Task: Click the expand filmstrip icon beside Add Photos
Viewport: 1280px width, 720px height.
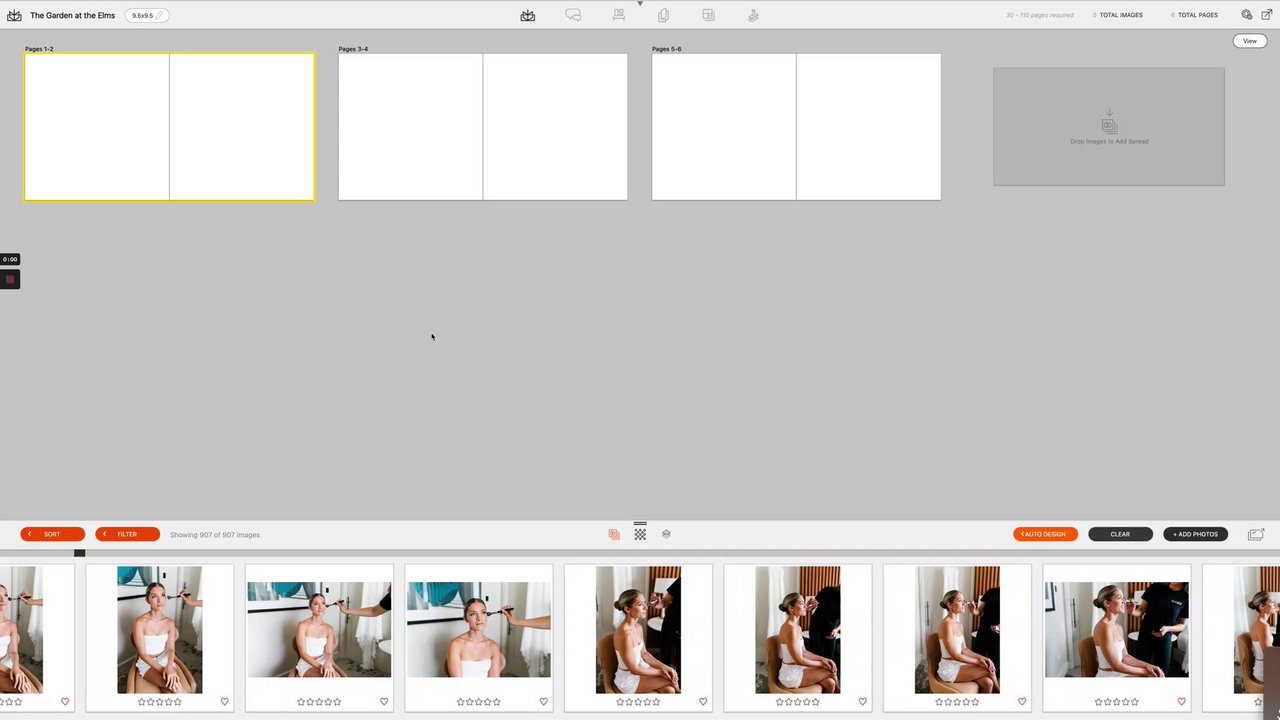Action: click(x=1256, y=534)
